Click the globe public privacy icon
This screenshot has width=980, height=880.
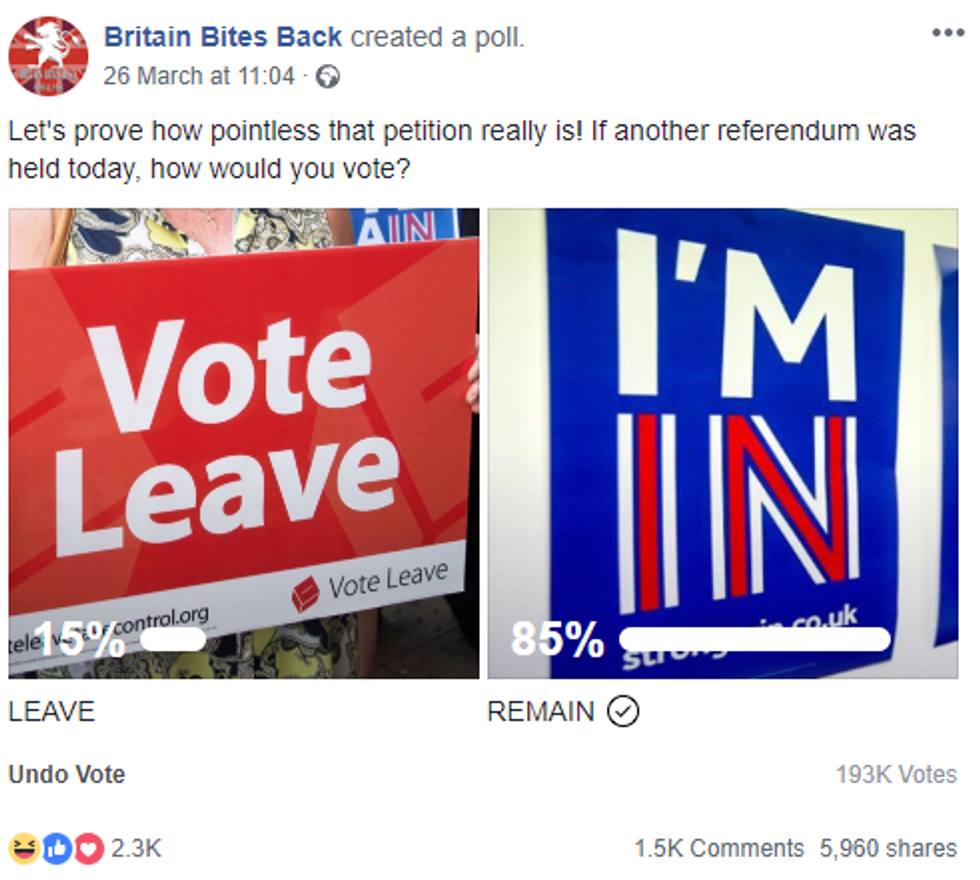[x=327, y=76]
